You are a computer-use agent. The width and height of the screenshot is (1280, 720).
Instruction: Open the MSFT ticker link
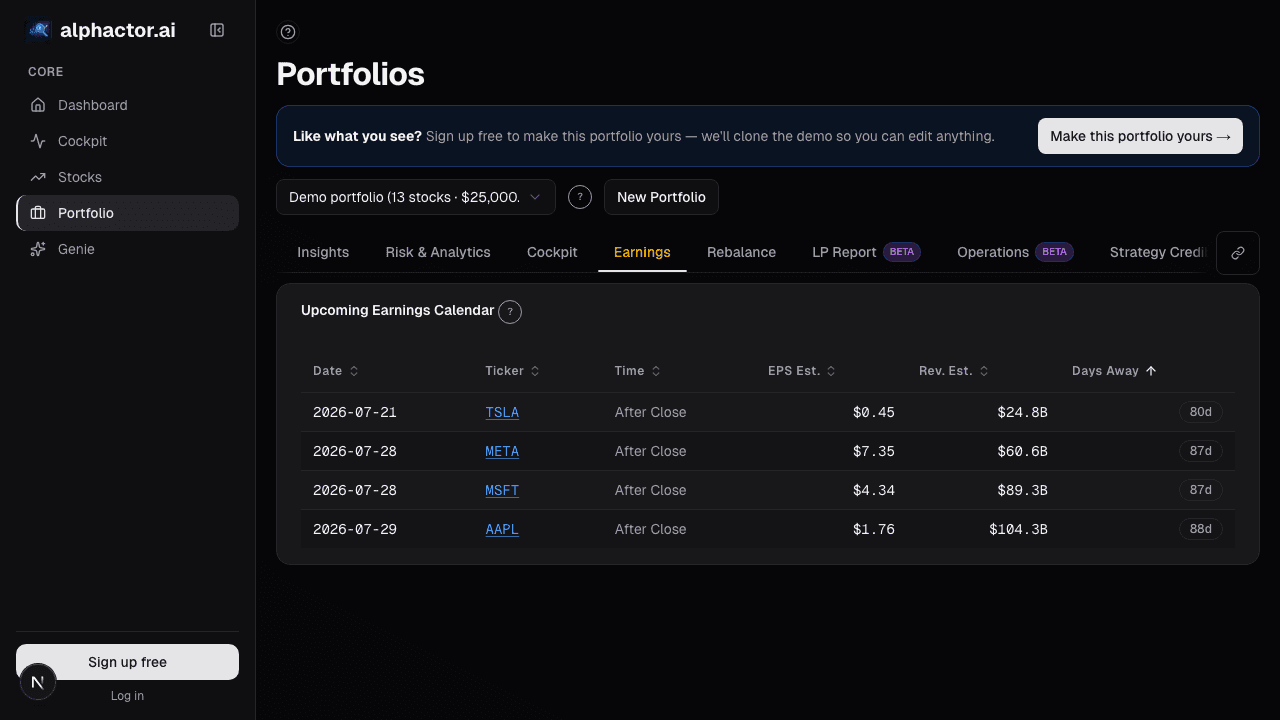[x=502, y=490]
